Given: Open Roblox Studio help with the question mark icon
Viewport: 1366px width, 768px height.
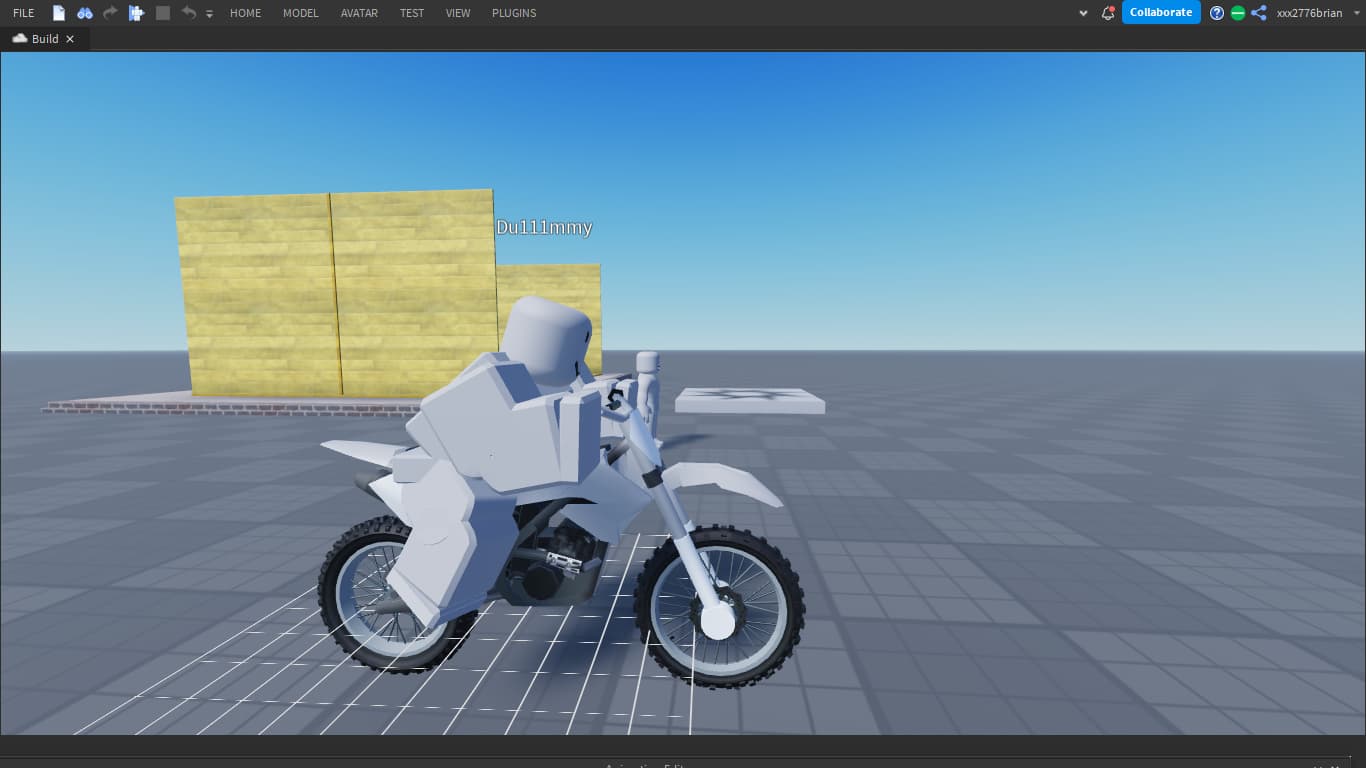Looking at the screenshot, I should click(1217, 13).
